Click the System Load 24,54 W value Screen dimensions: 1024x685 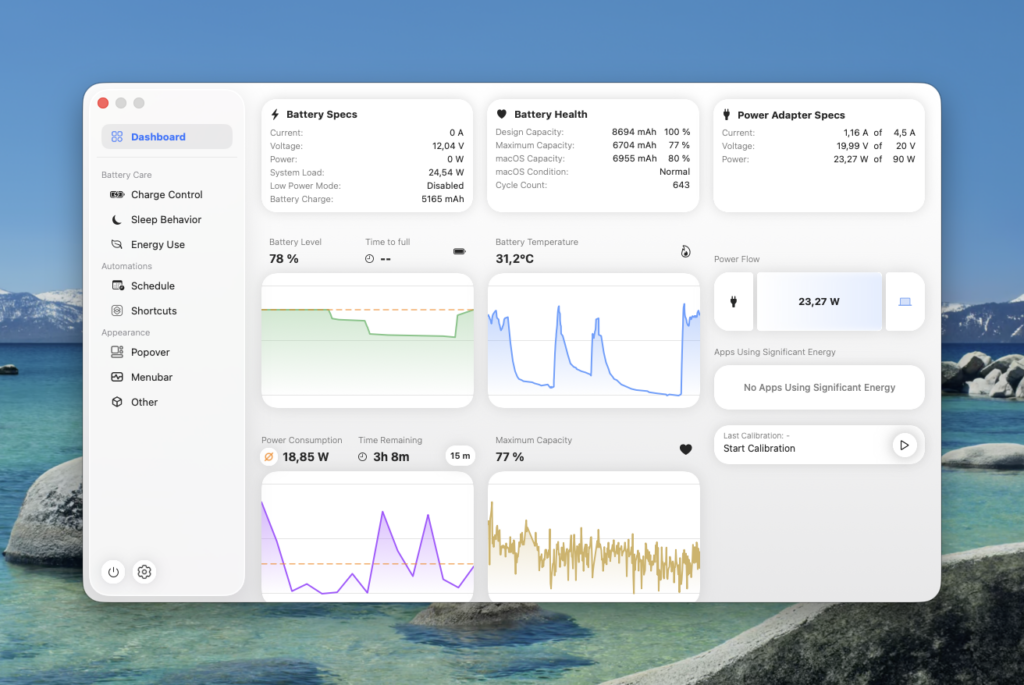(x=446, y=172)
